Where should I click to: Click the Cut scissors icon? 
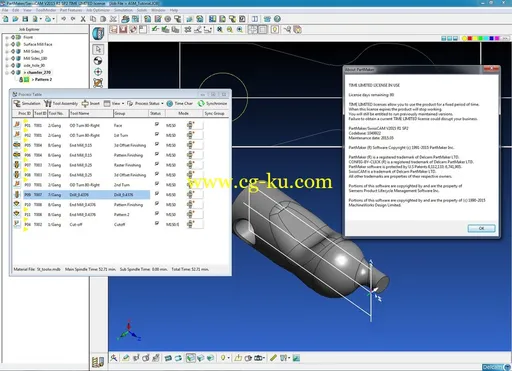83,19
